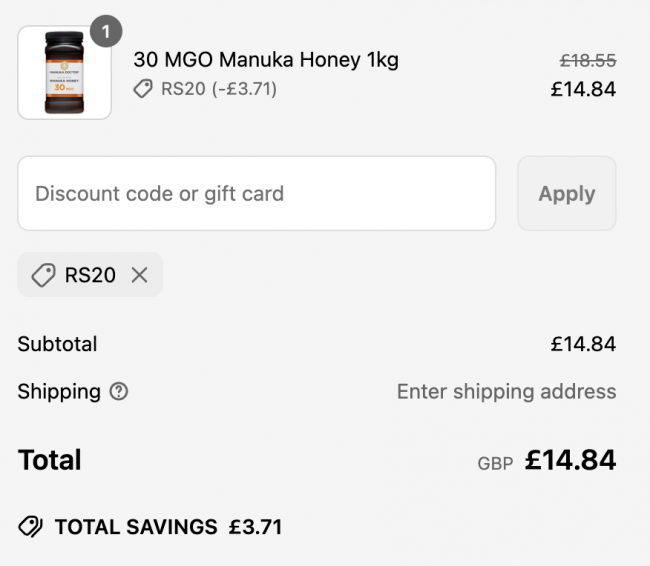Viewport: 650px width, 566px height.
Task: Click the tag icon in the RS20 chip
Action: [x=43, y=275]
